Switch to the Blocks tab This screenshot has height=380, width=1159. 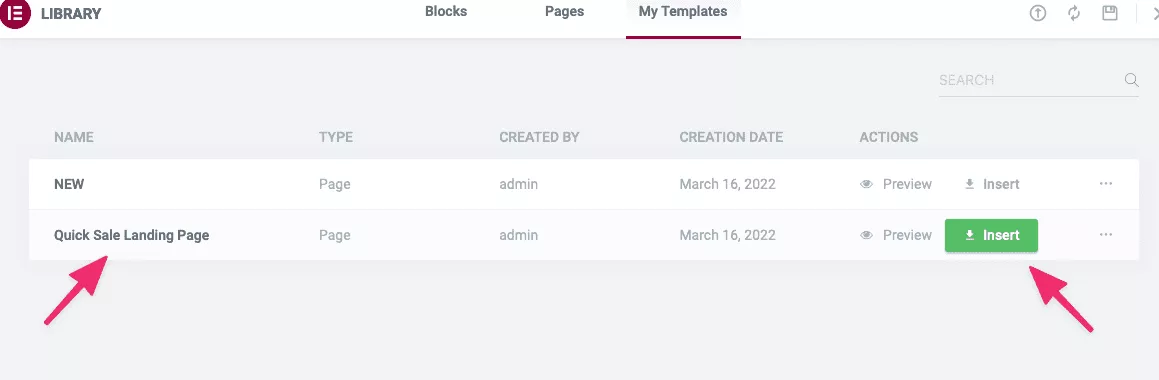pos(446,12)
